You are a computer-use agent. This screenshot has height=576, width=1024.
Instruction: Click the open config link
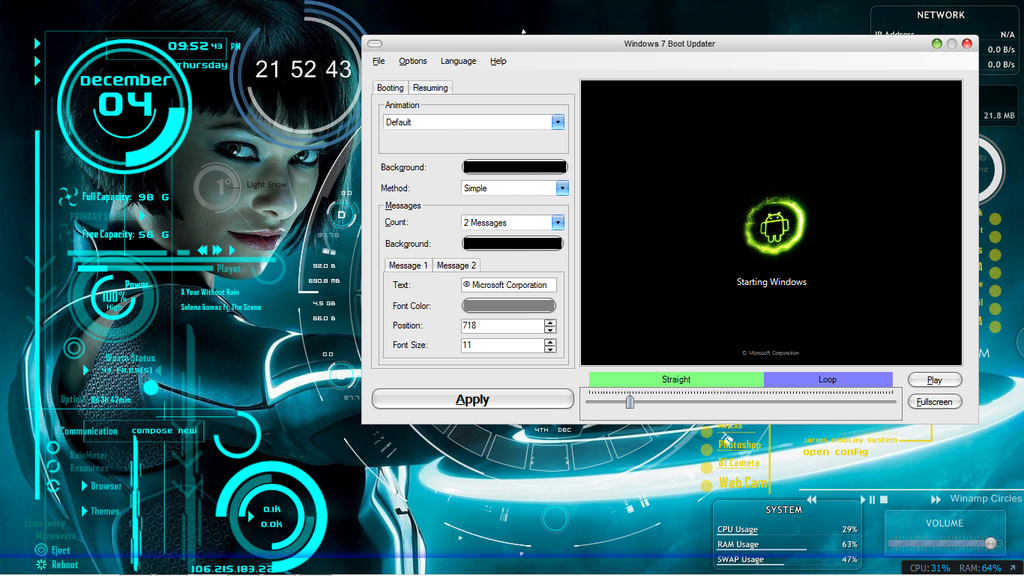coord(835,452)
